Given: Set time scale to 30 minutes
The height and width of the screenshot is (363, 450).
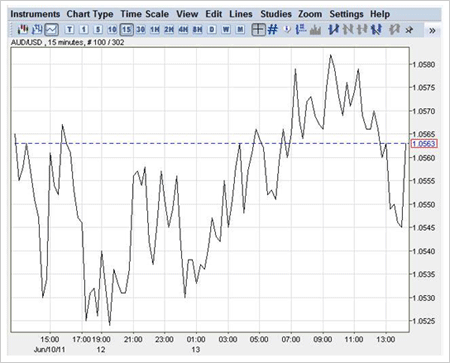Looking at the screenshot, I should point(141,30).
